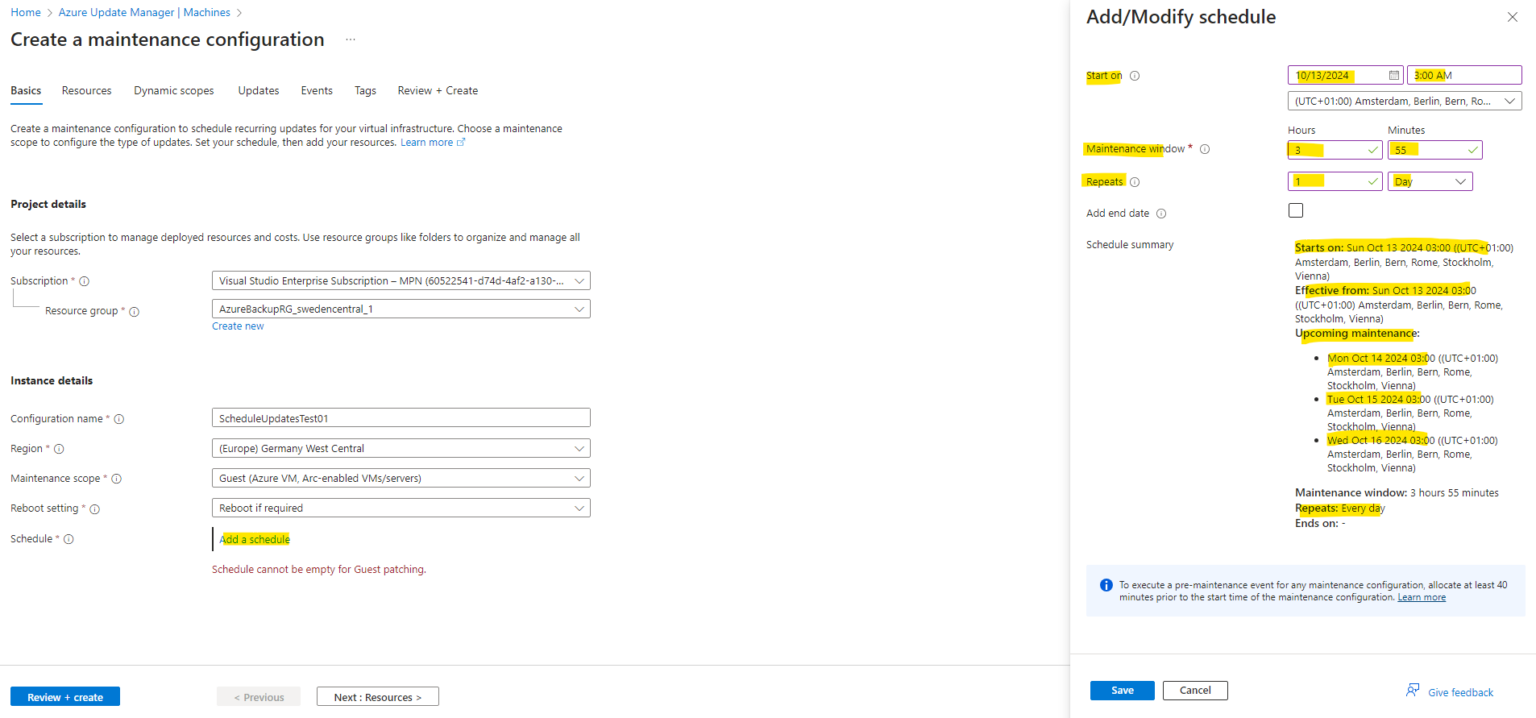Image resolution: width=1536 pixels, height=718 pixels.
Task: Click the info icon next to Reboot setting
Action: tap(95, 509)
